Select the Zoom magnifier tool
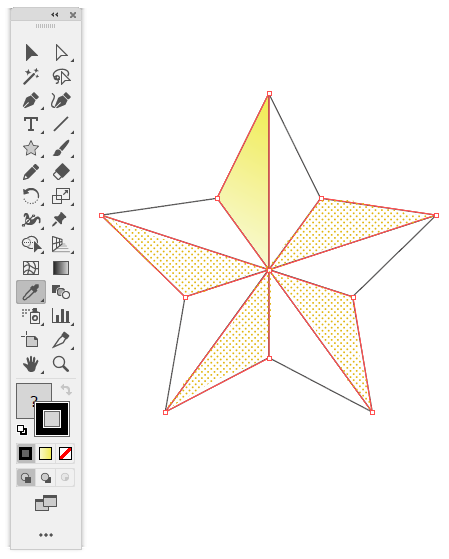The image size is (449, 559). tap(61, 364)
